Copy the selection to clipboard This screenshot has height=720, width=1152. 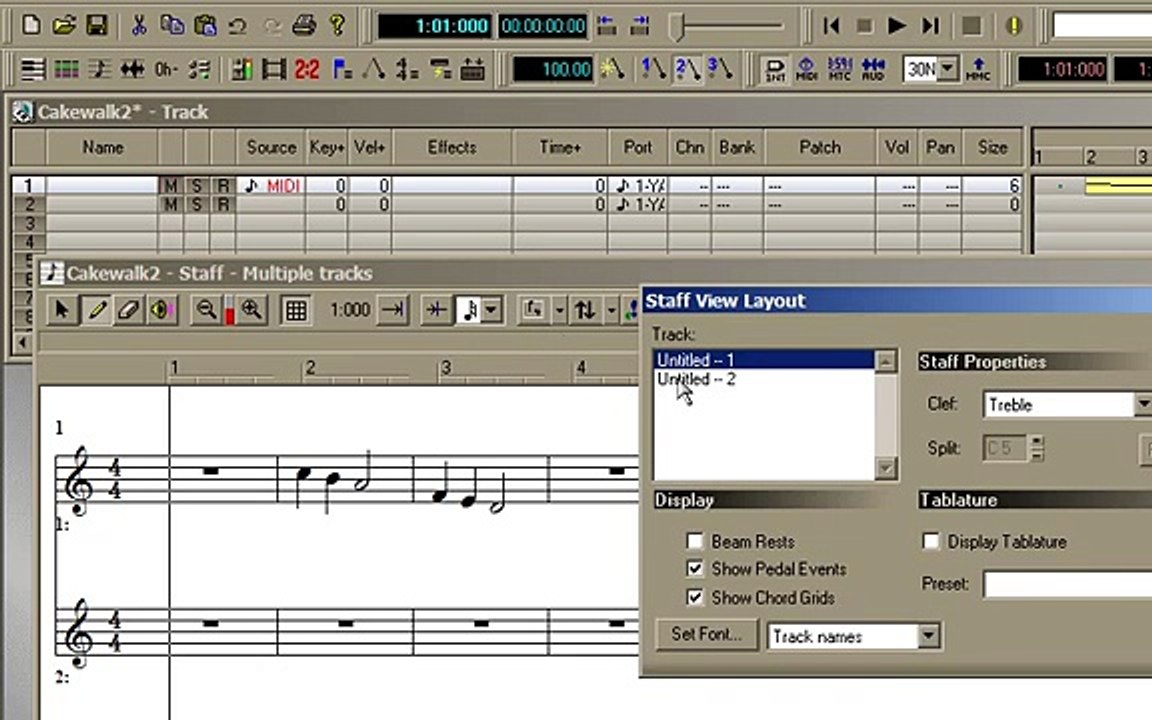click(x=172, y=26)
